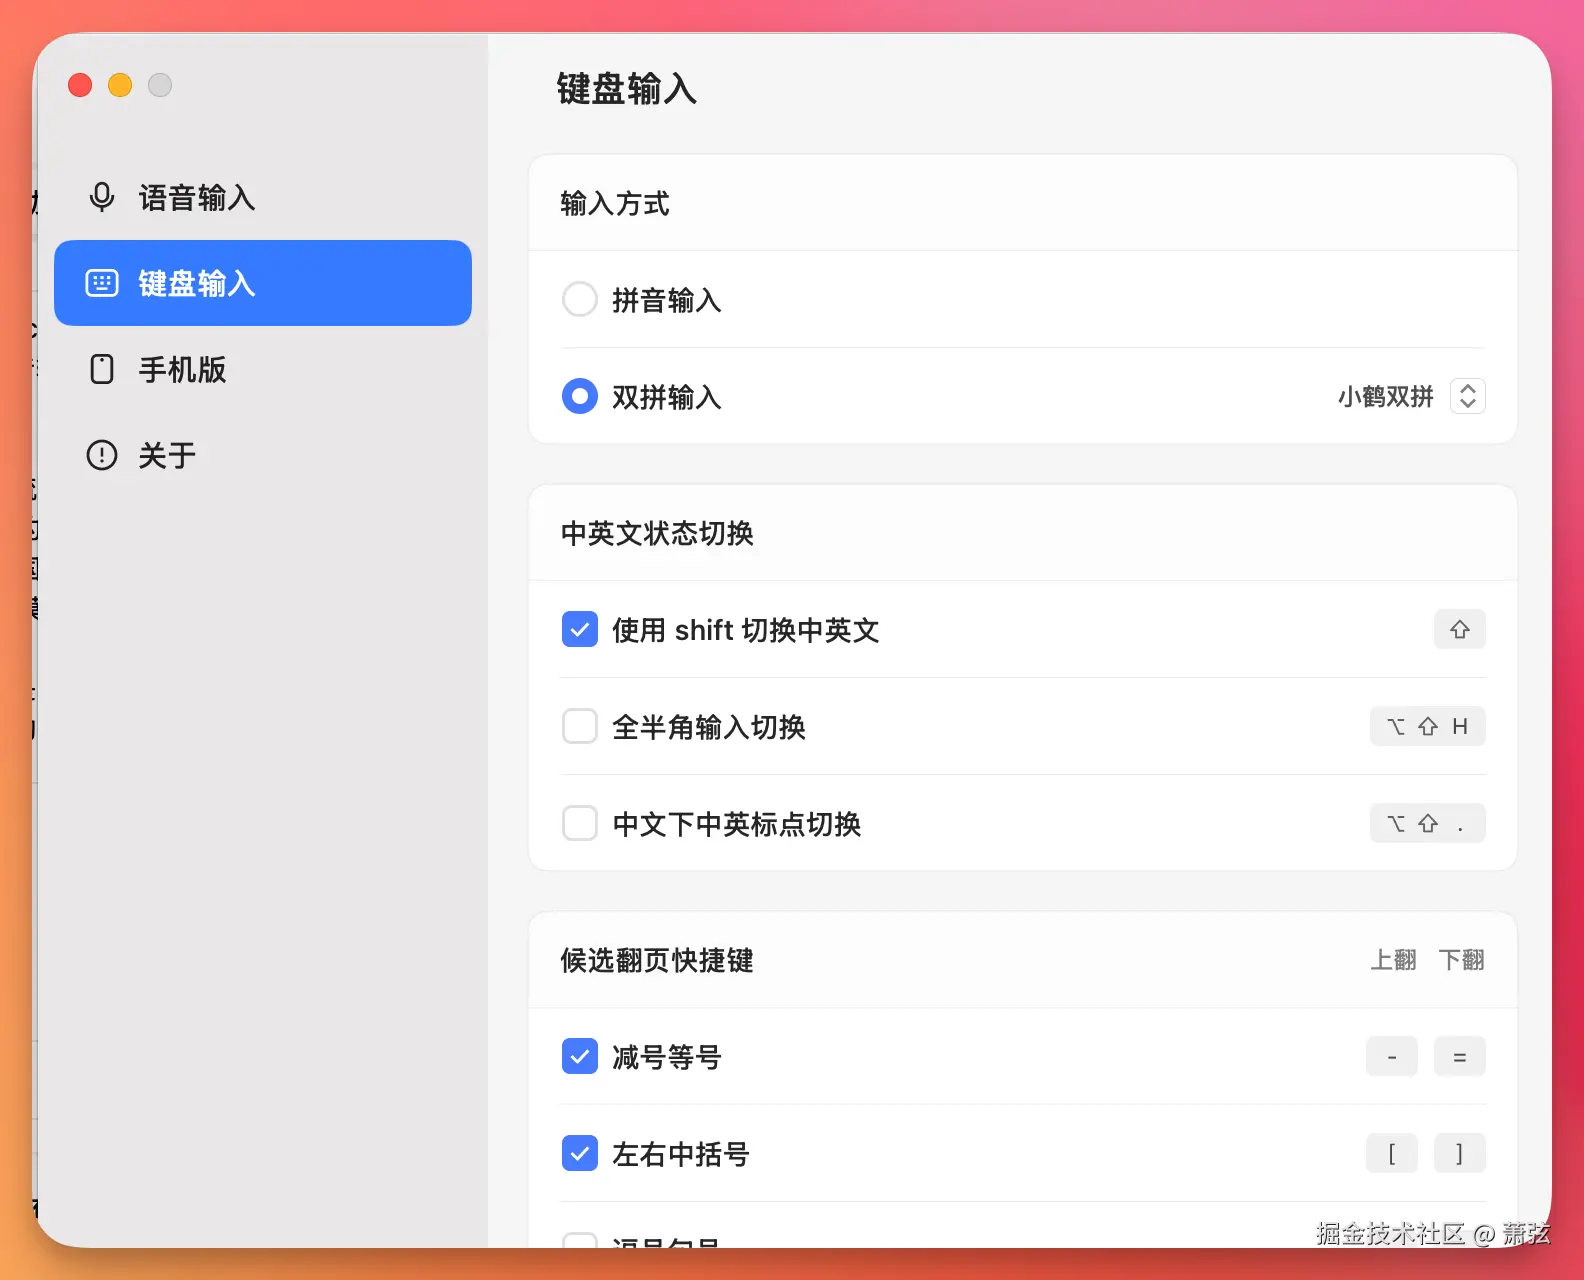
Task: Open the 语音输入 sidebar section
Action: 262,198
